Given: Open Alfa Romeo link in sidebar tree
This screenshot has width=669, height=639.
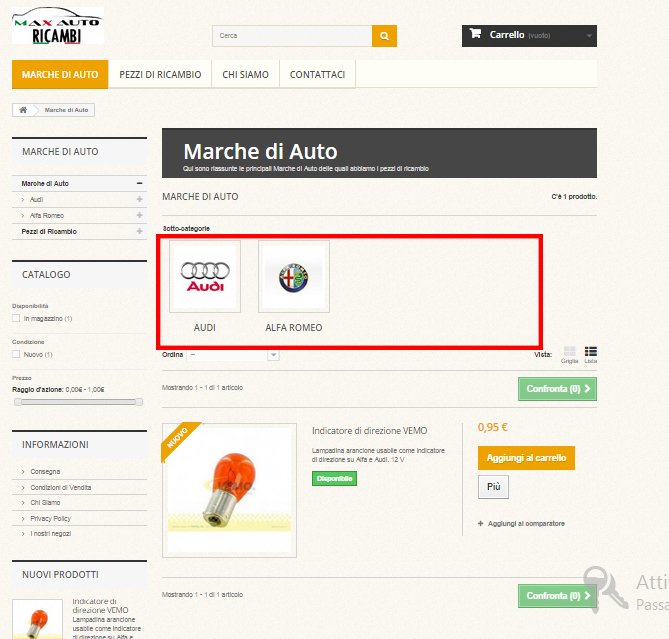Looking at the screenshot, I should (x=47, y=215).
